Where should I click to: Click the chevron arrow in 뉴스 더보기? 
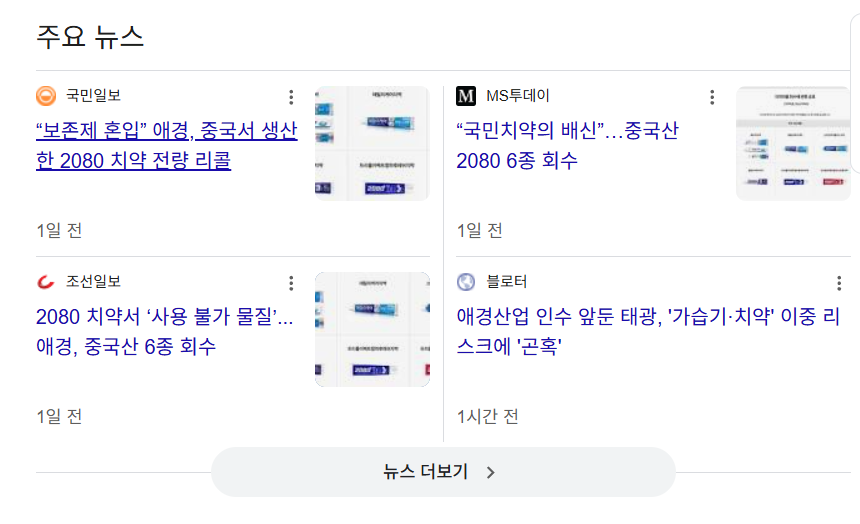490,473
